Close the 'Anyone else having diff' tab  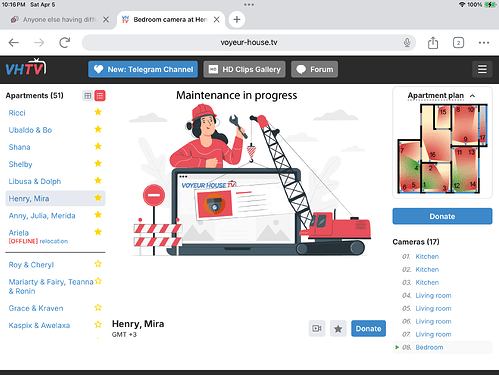106,20
